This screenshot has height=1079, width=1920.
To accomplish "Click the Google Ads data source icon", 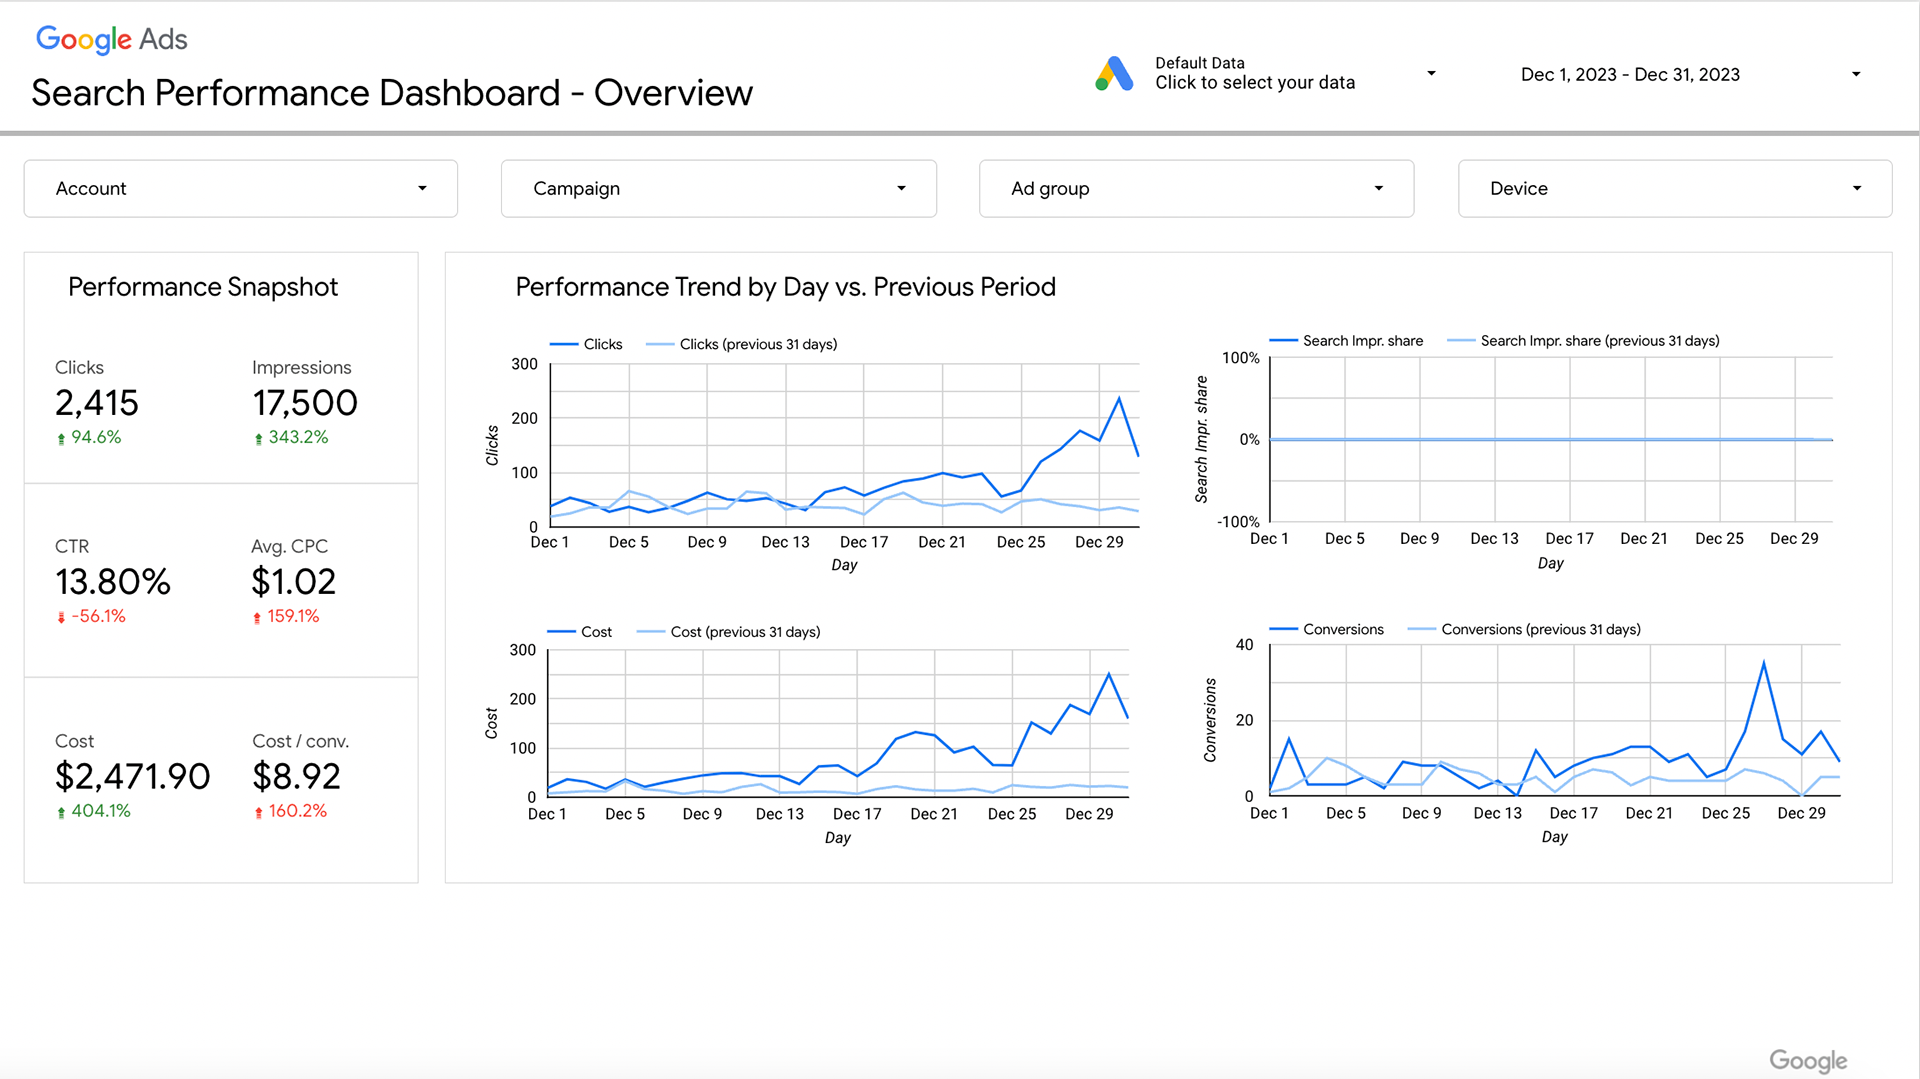I will [1114, 74].
